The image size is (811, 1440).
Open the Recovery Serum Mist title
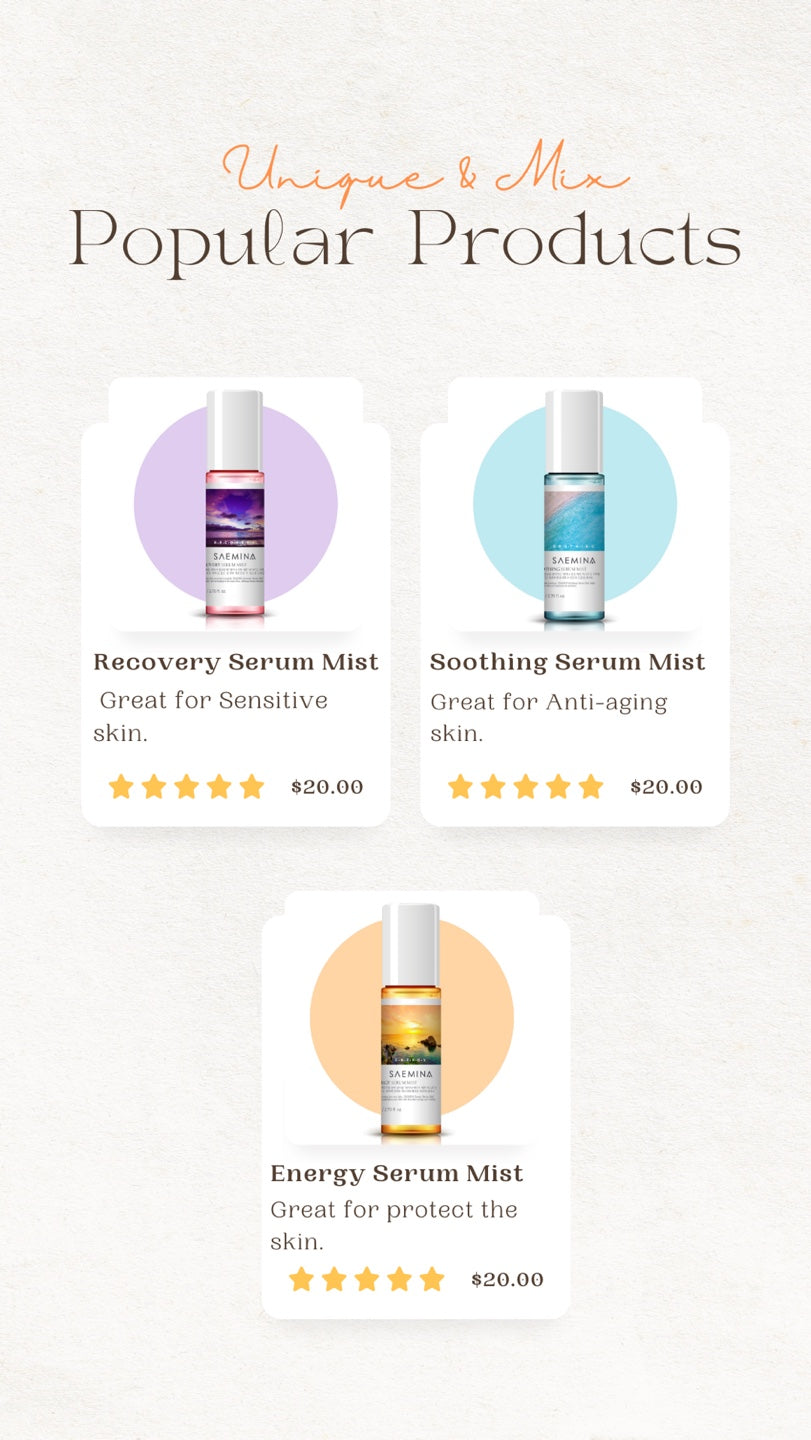[x=236, y=662]
